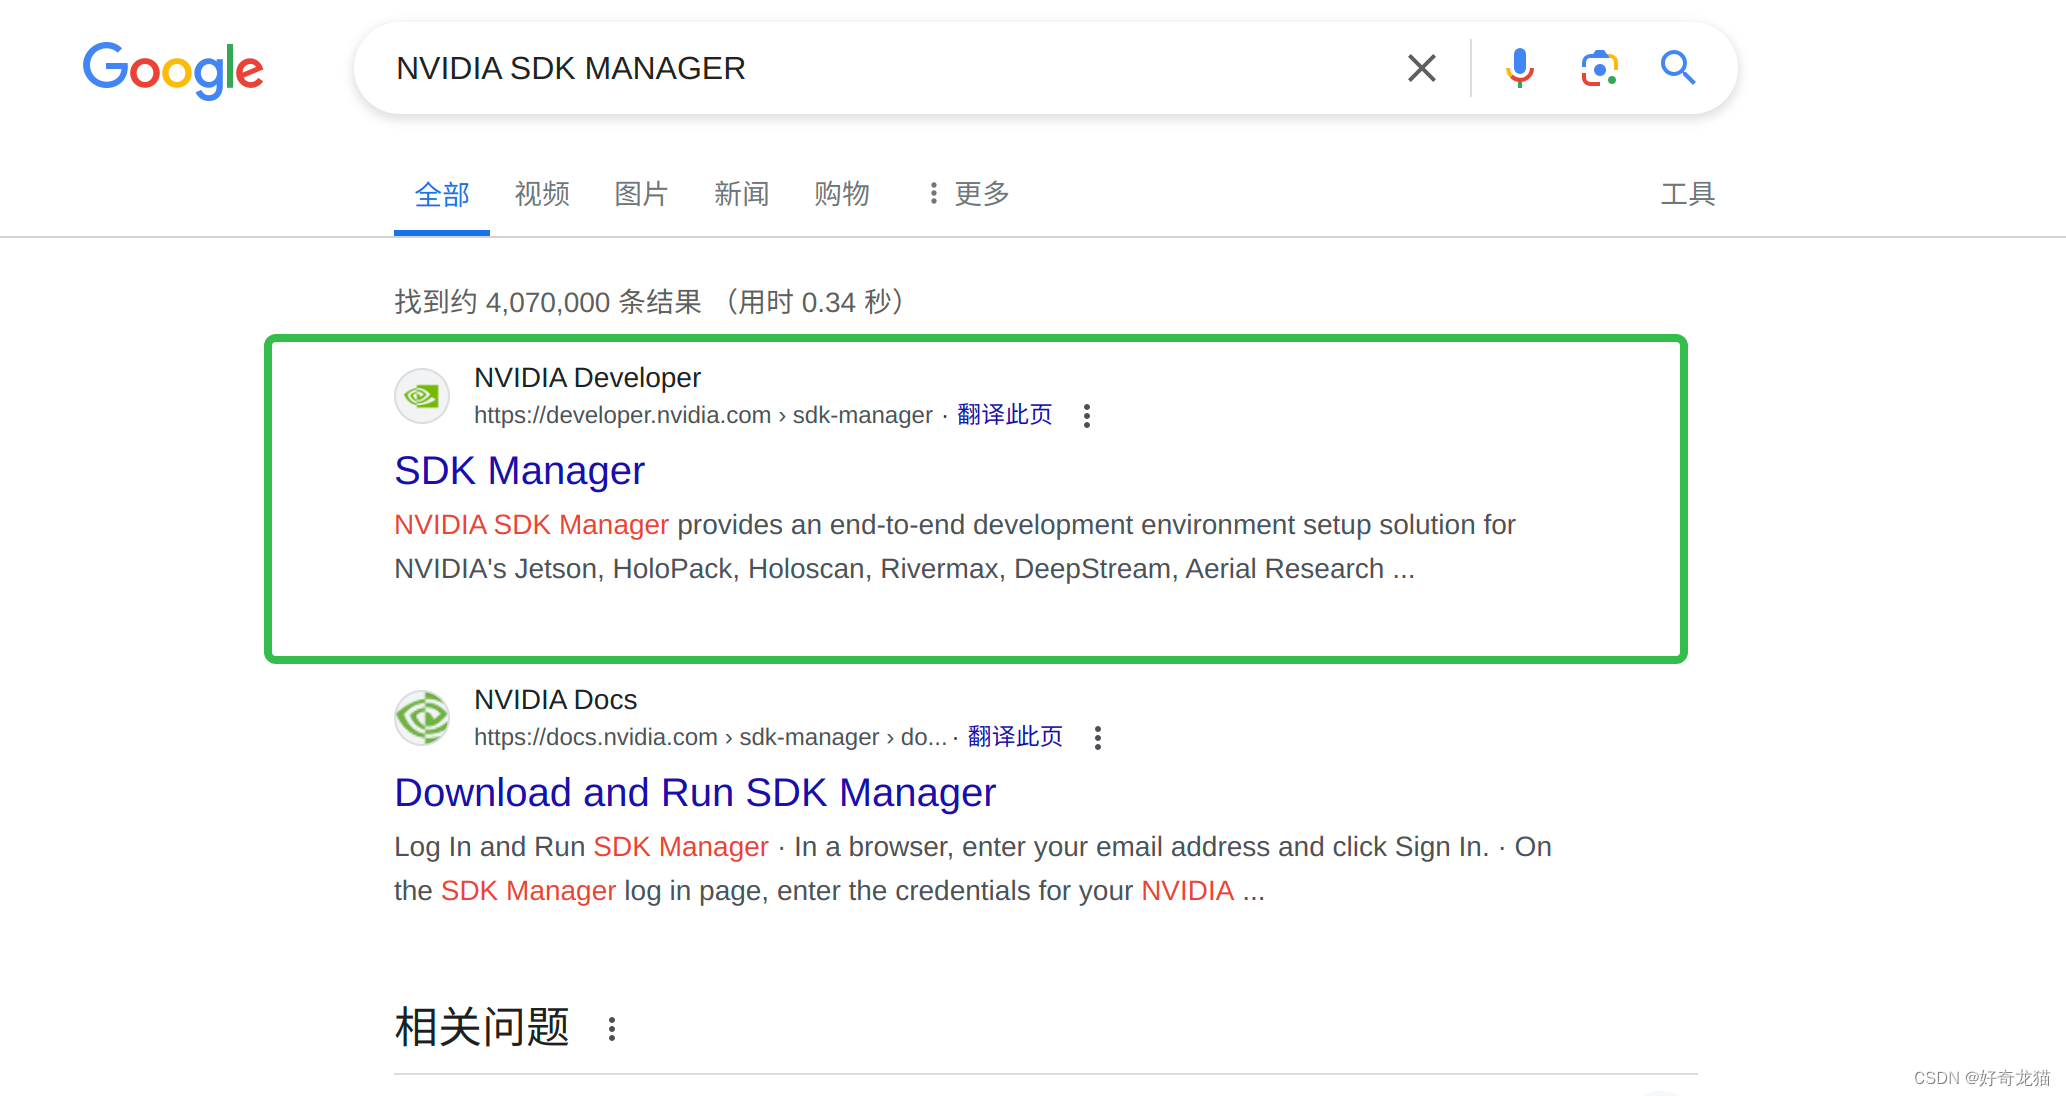The image size is (2066, 1096).
Task: Click the Google logo
Action: tap(173, 70)
